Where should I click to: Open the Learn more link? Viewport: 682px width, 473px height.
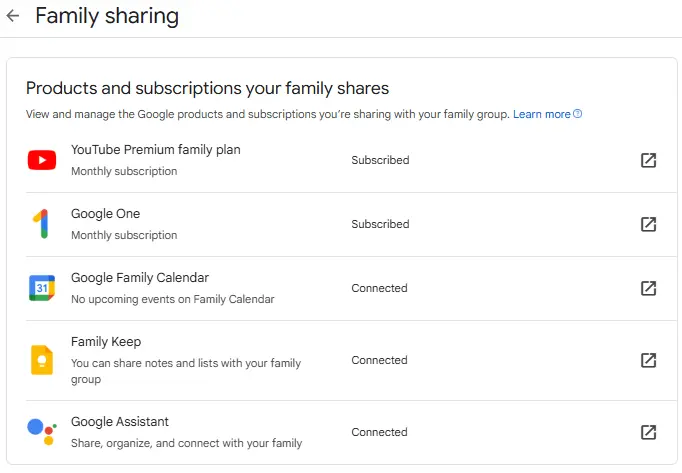coord(542,114)
